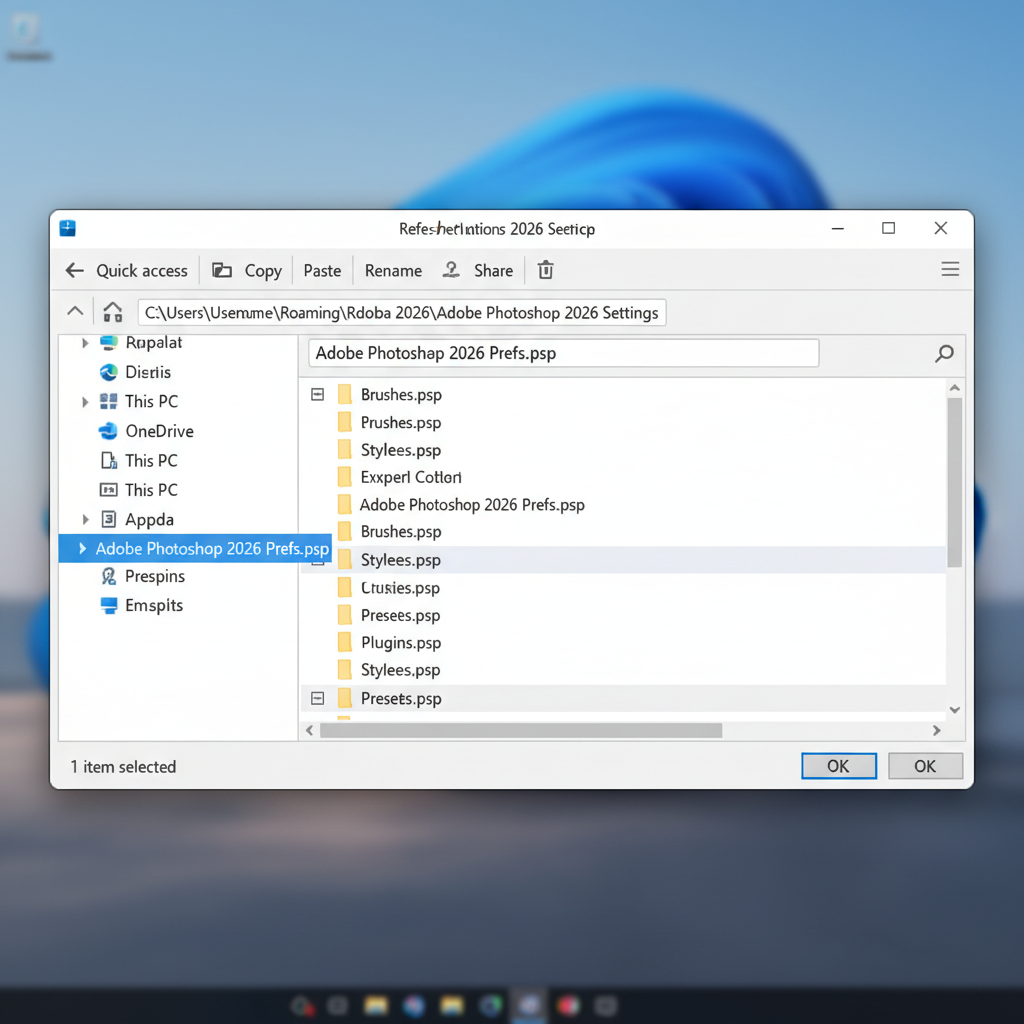Collapse the tree box next to Presets.psp

click(318, 699)
